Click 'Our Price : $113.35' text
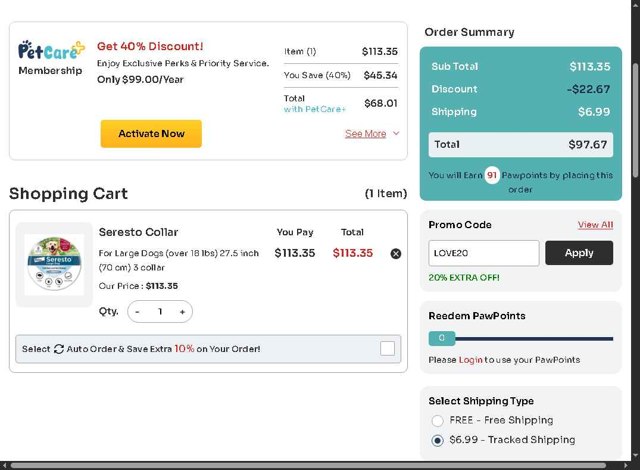This screenshot has width=640, height=470. pyautogui.click(x=138, y=286)
